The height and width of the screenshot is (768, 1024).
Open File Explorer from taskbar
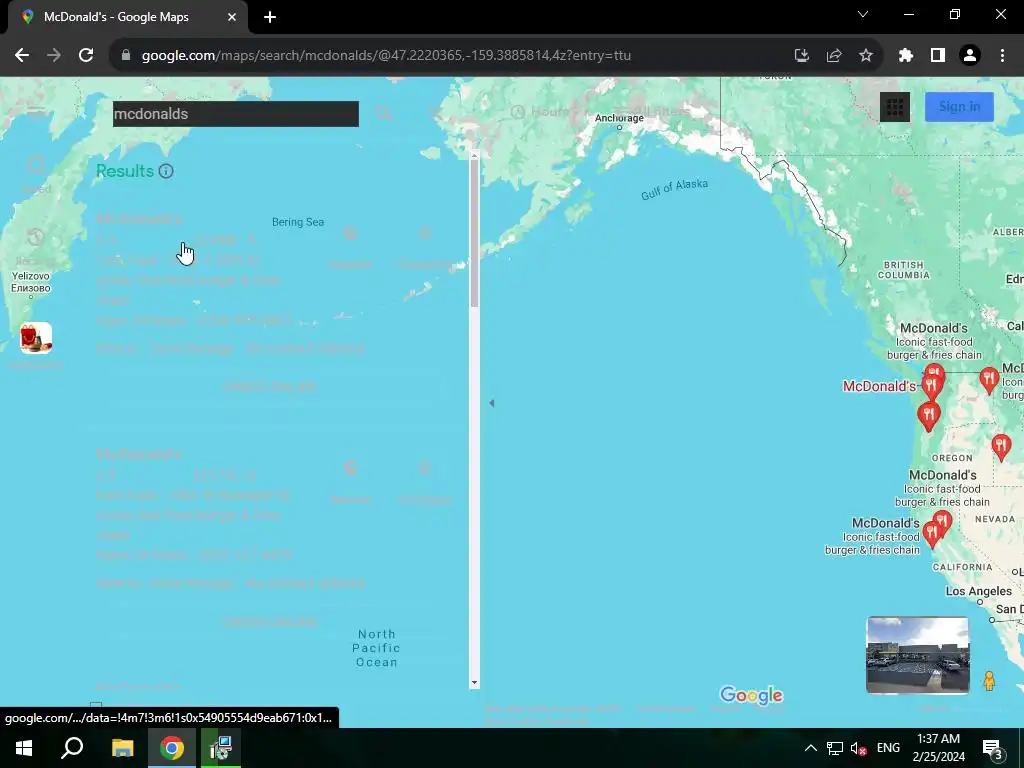(122, 748)
